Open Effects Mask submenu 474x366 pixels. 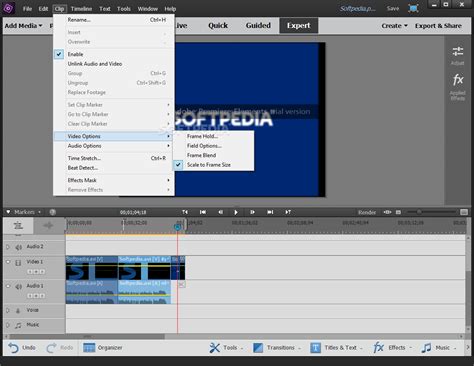coord(113,180)
